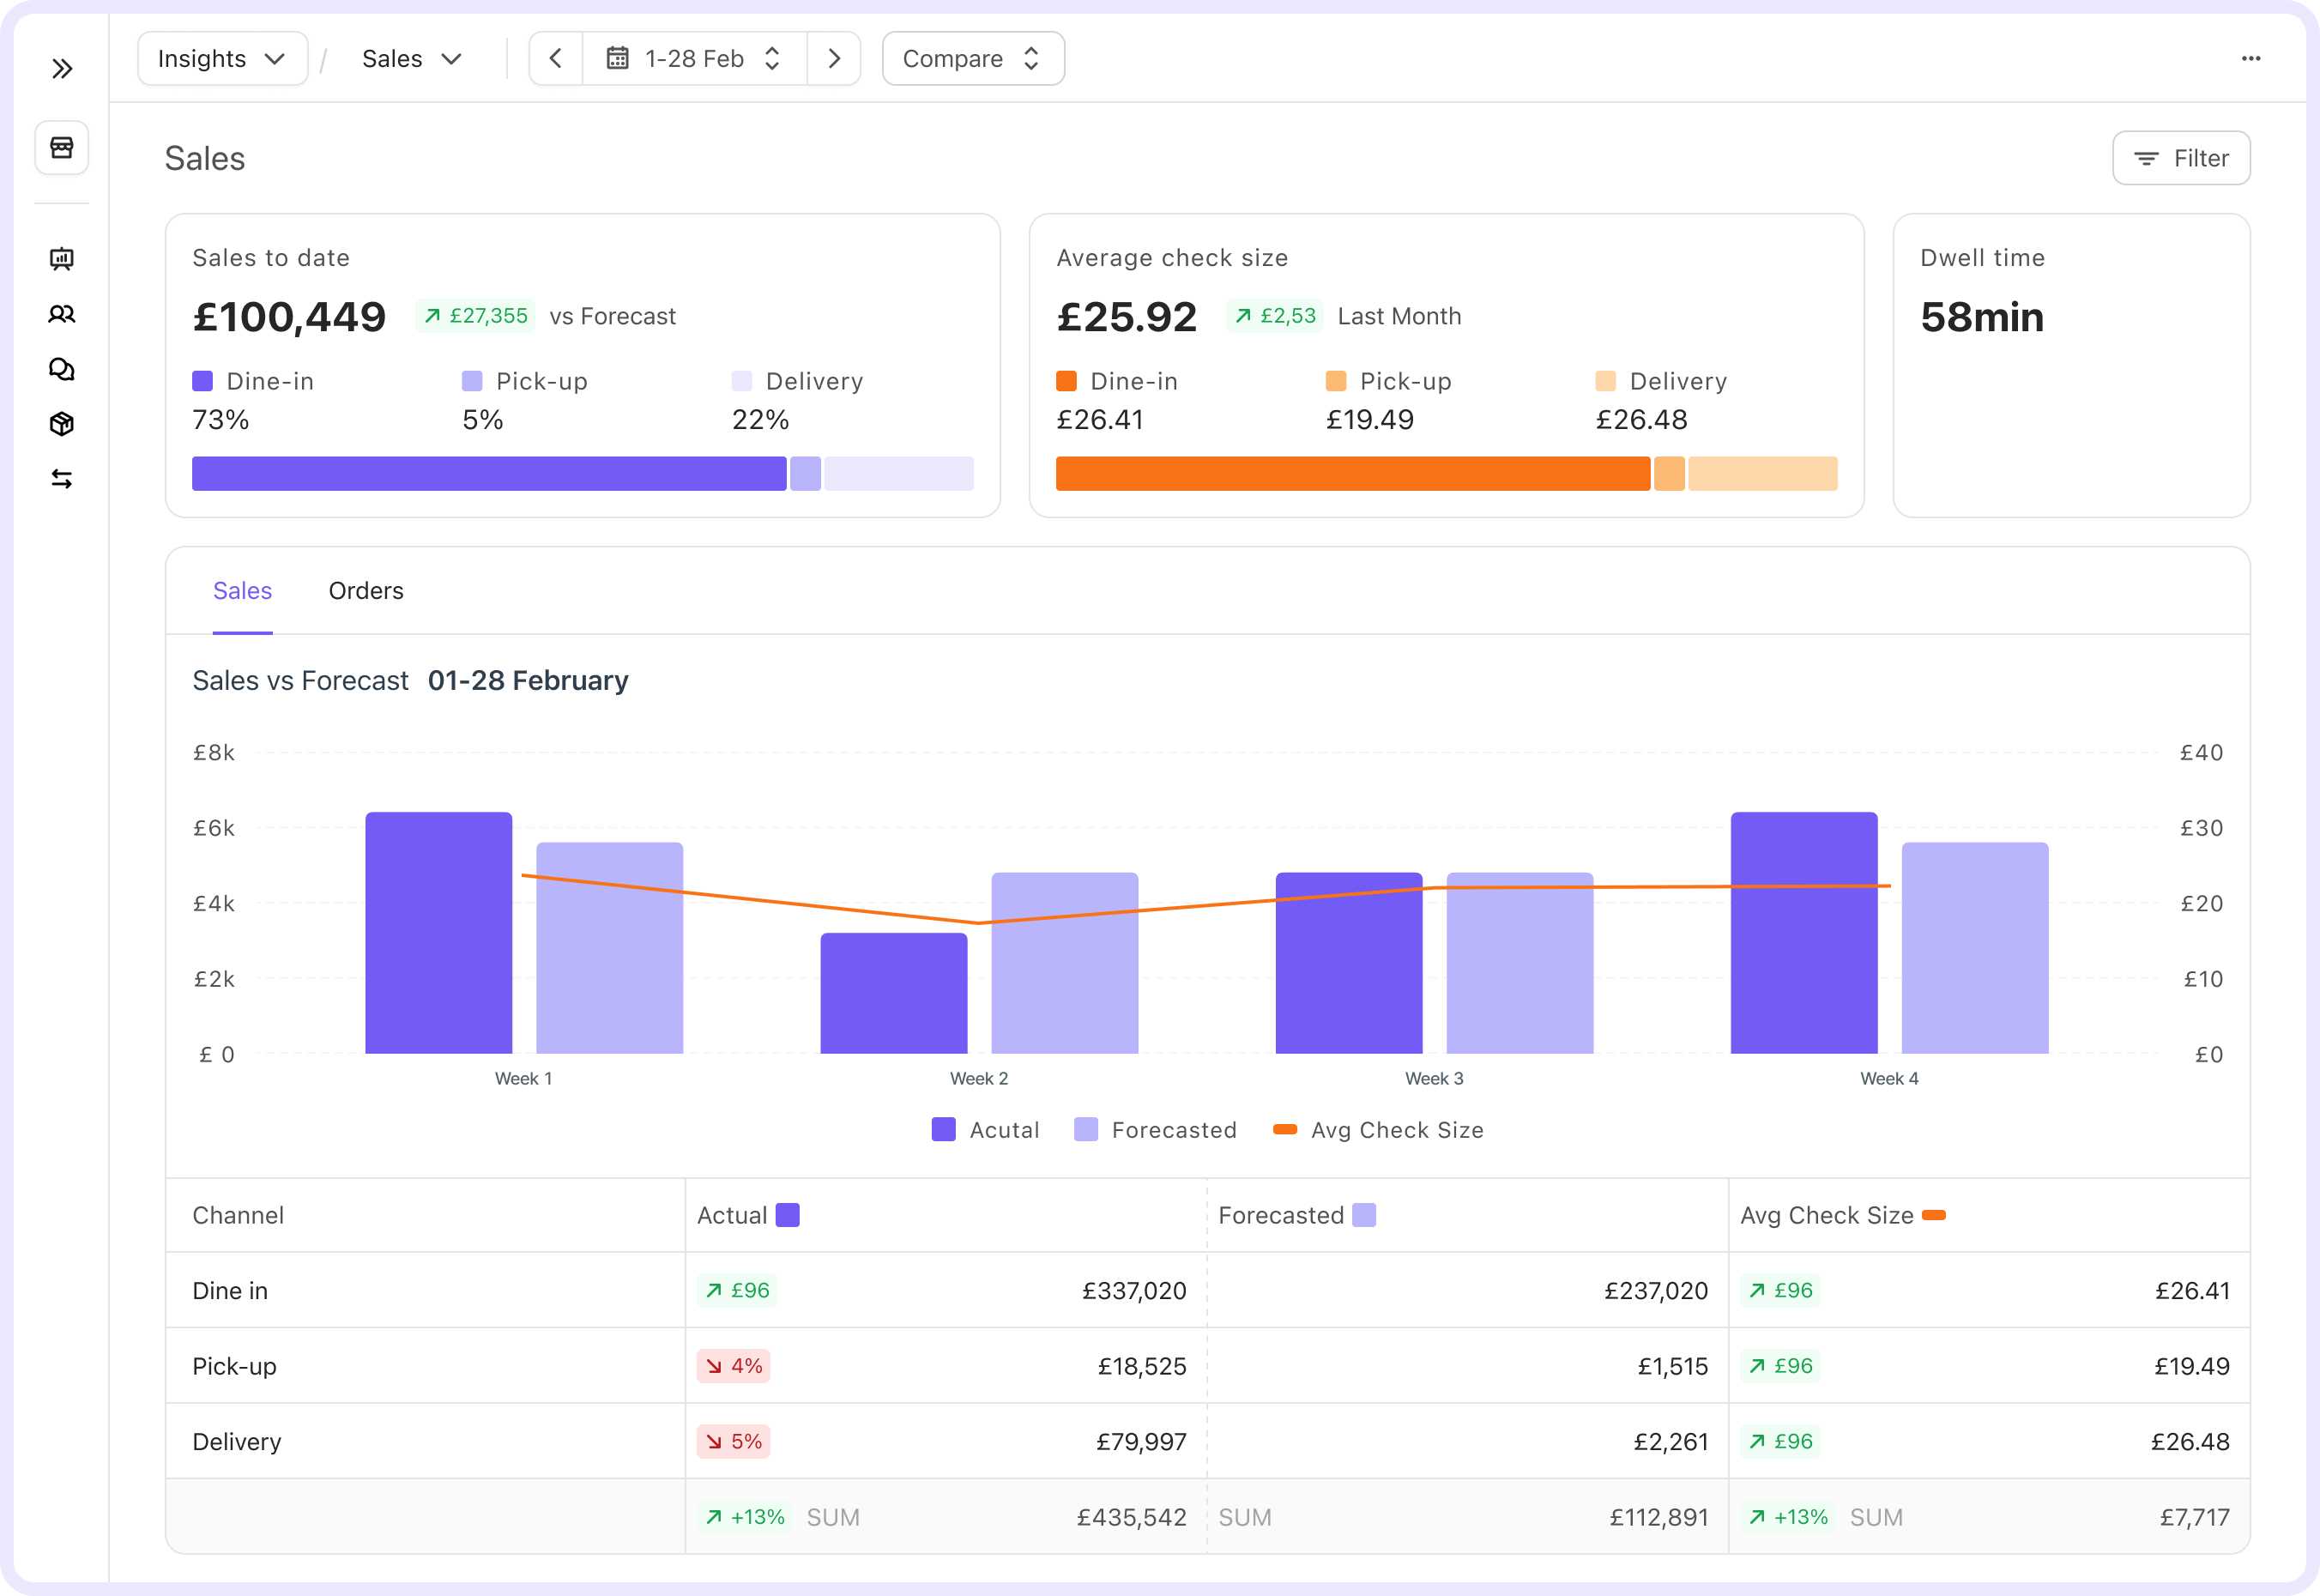Click the Filter button

2180,159
